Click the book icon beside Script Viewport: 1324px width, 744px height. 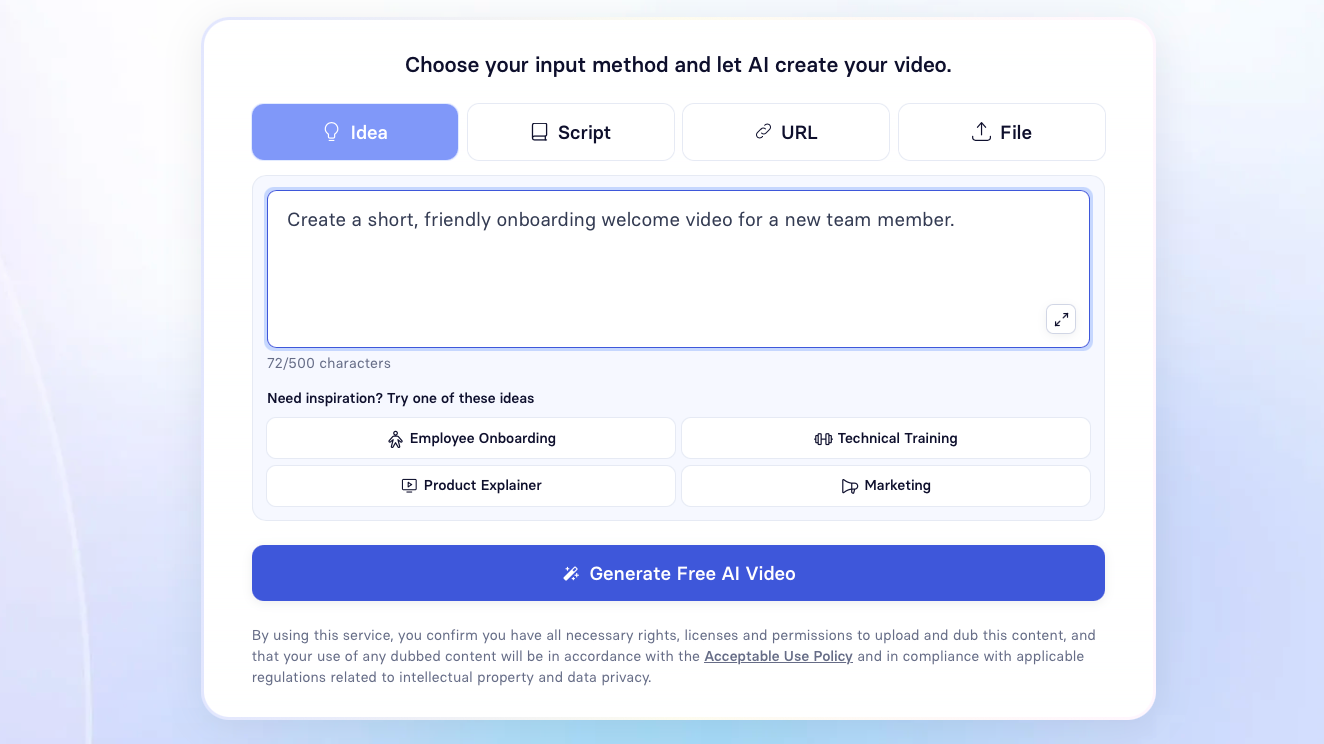(x=539, y=132)
